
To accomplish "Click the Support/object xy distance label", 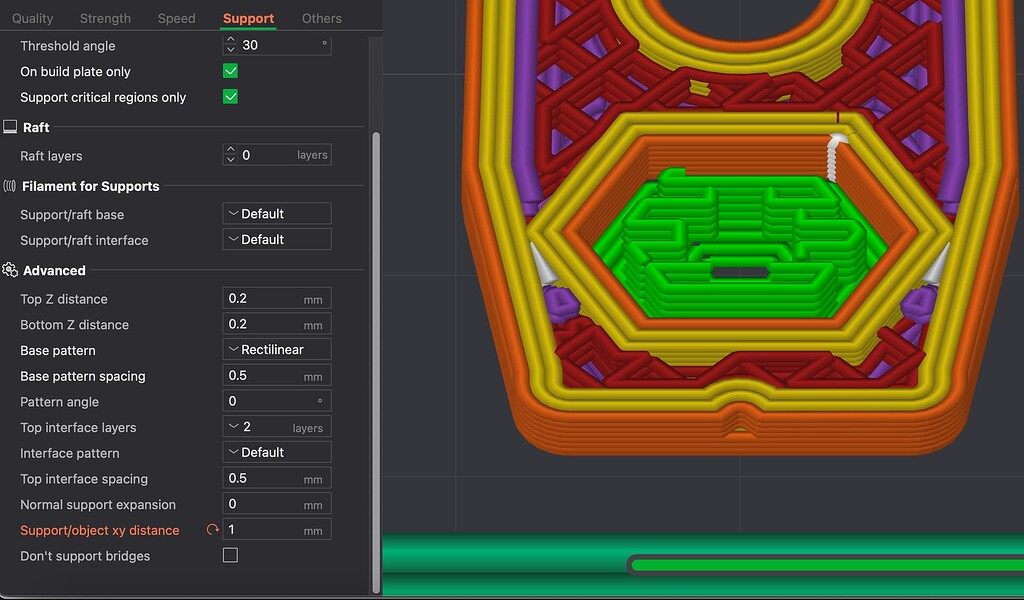I will click(x=99, y=530).
